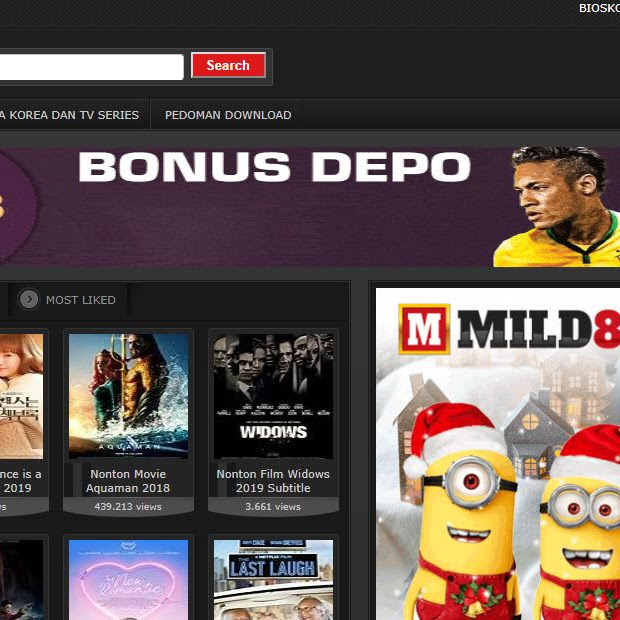Switch to the Most Liked tab

tap(68, 300)
